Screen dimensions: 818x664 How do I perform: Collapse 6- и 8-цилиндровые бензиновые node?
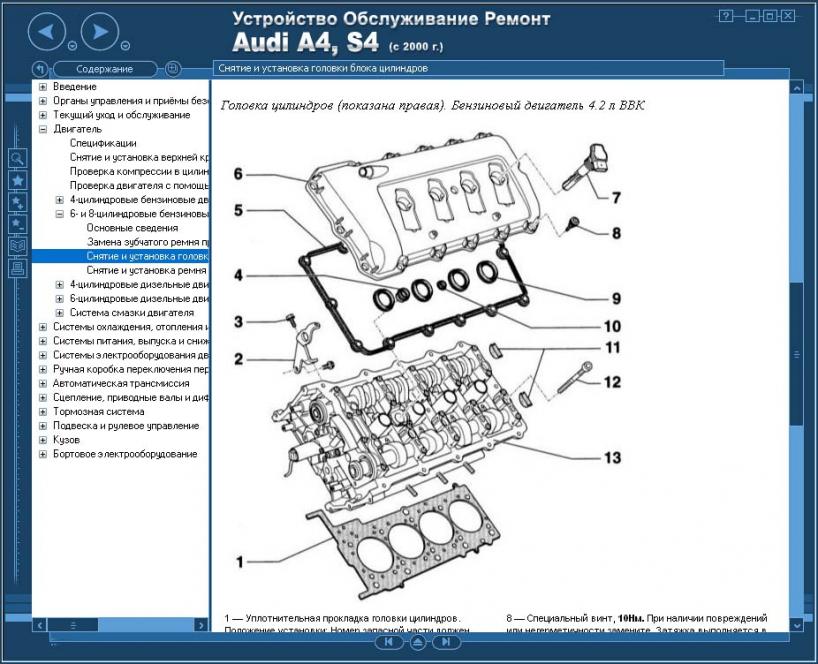(x=59, y=214)
